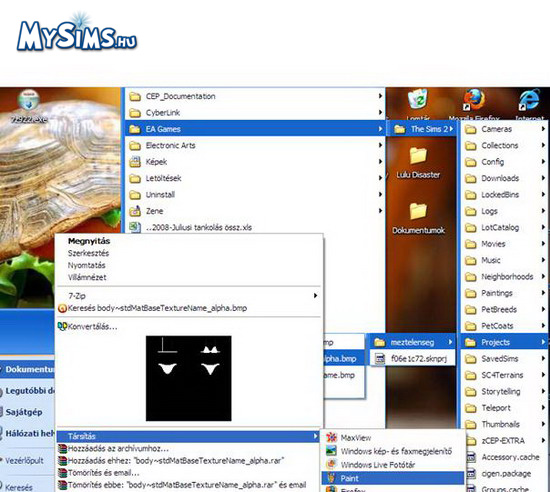Click the Zene music folder icon
This screenshot has height=492, width=550.
coord(135,211)
